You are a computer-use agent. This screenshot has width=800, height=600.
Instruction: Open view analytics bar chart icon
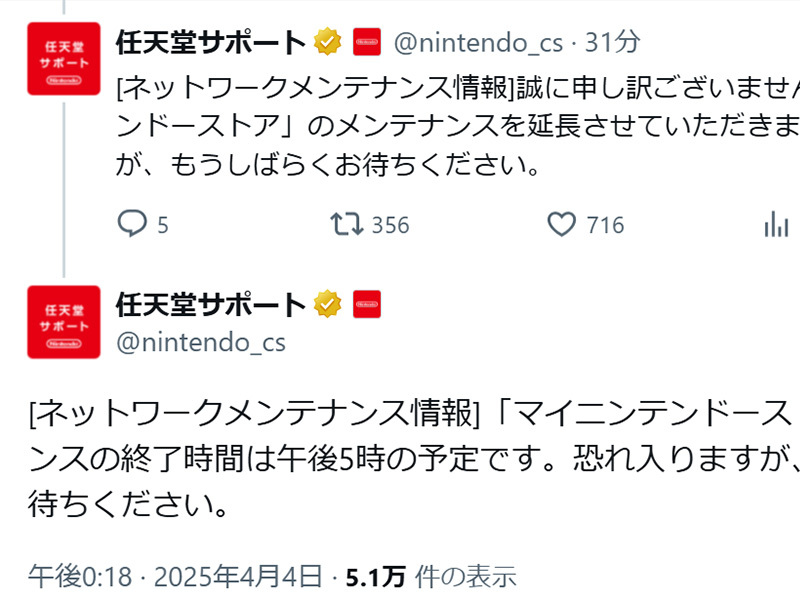[x=776, y=224]
